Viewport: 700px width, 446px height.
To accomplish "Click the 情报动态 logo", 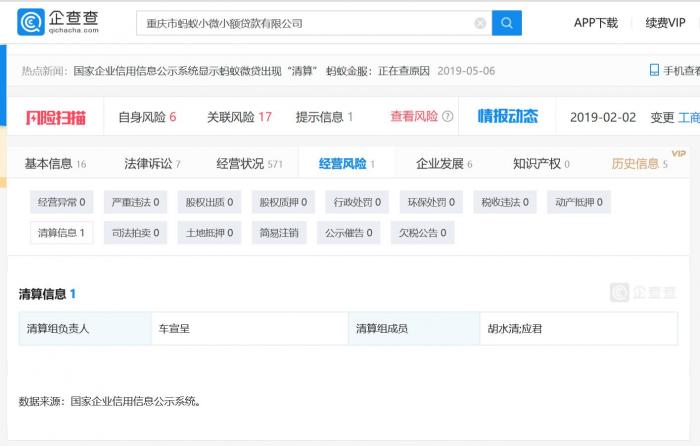I will tap(507, 117).
